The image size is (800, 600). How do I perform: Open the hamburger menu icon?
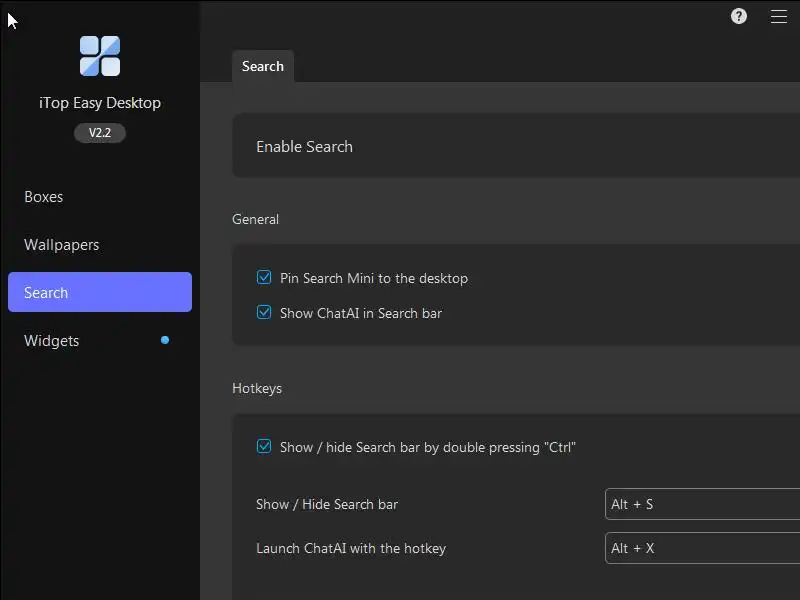pyautogui.click(x=779, y=16)
